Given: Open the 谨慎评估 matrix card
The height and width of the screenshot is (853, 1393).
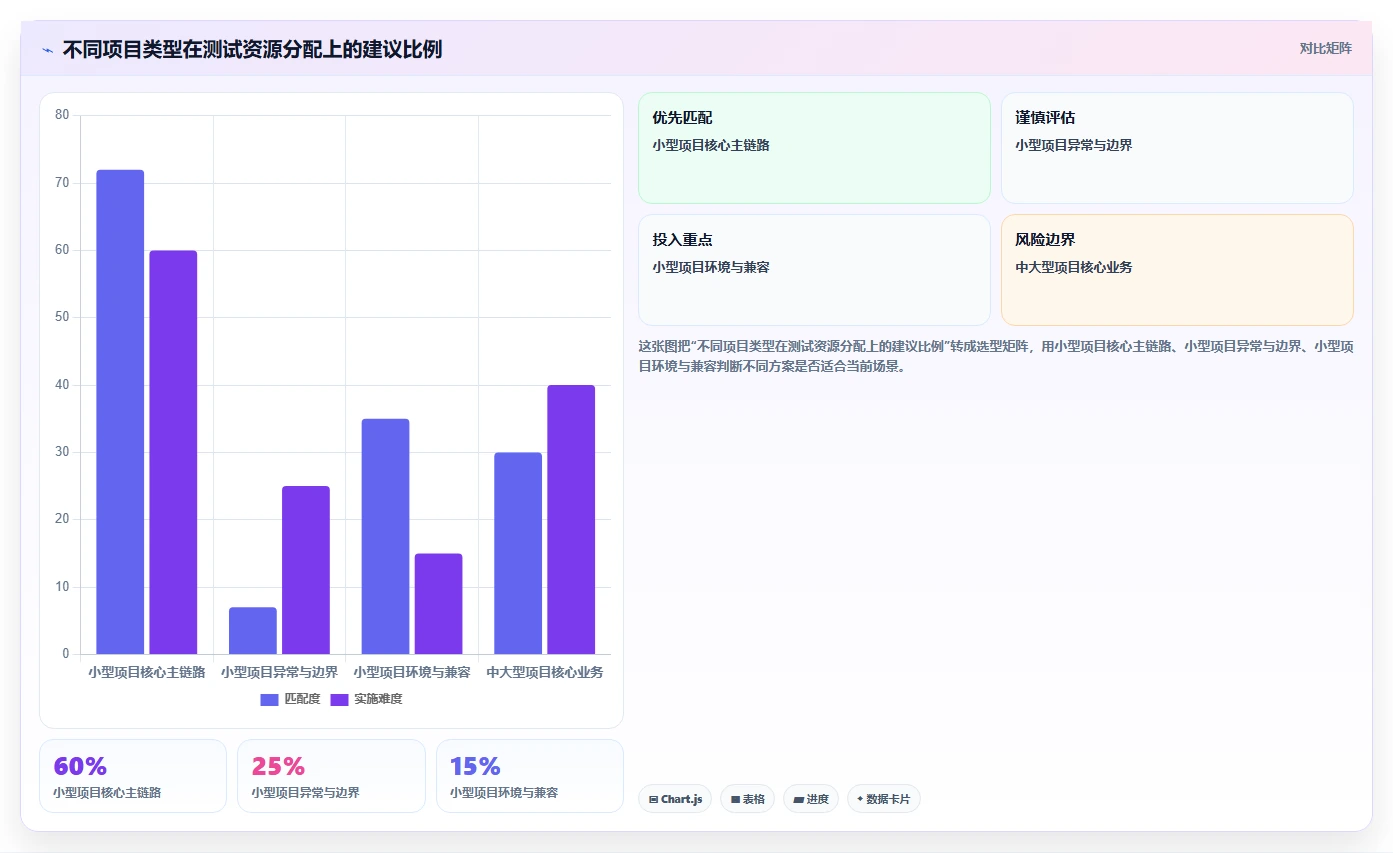Looking at the screenshot, I should pyautogui.click(x=1177, y=148).
